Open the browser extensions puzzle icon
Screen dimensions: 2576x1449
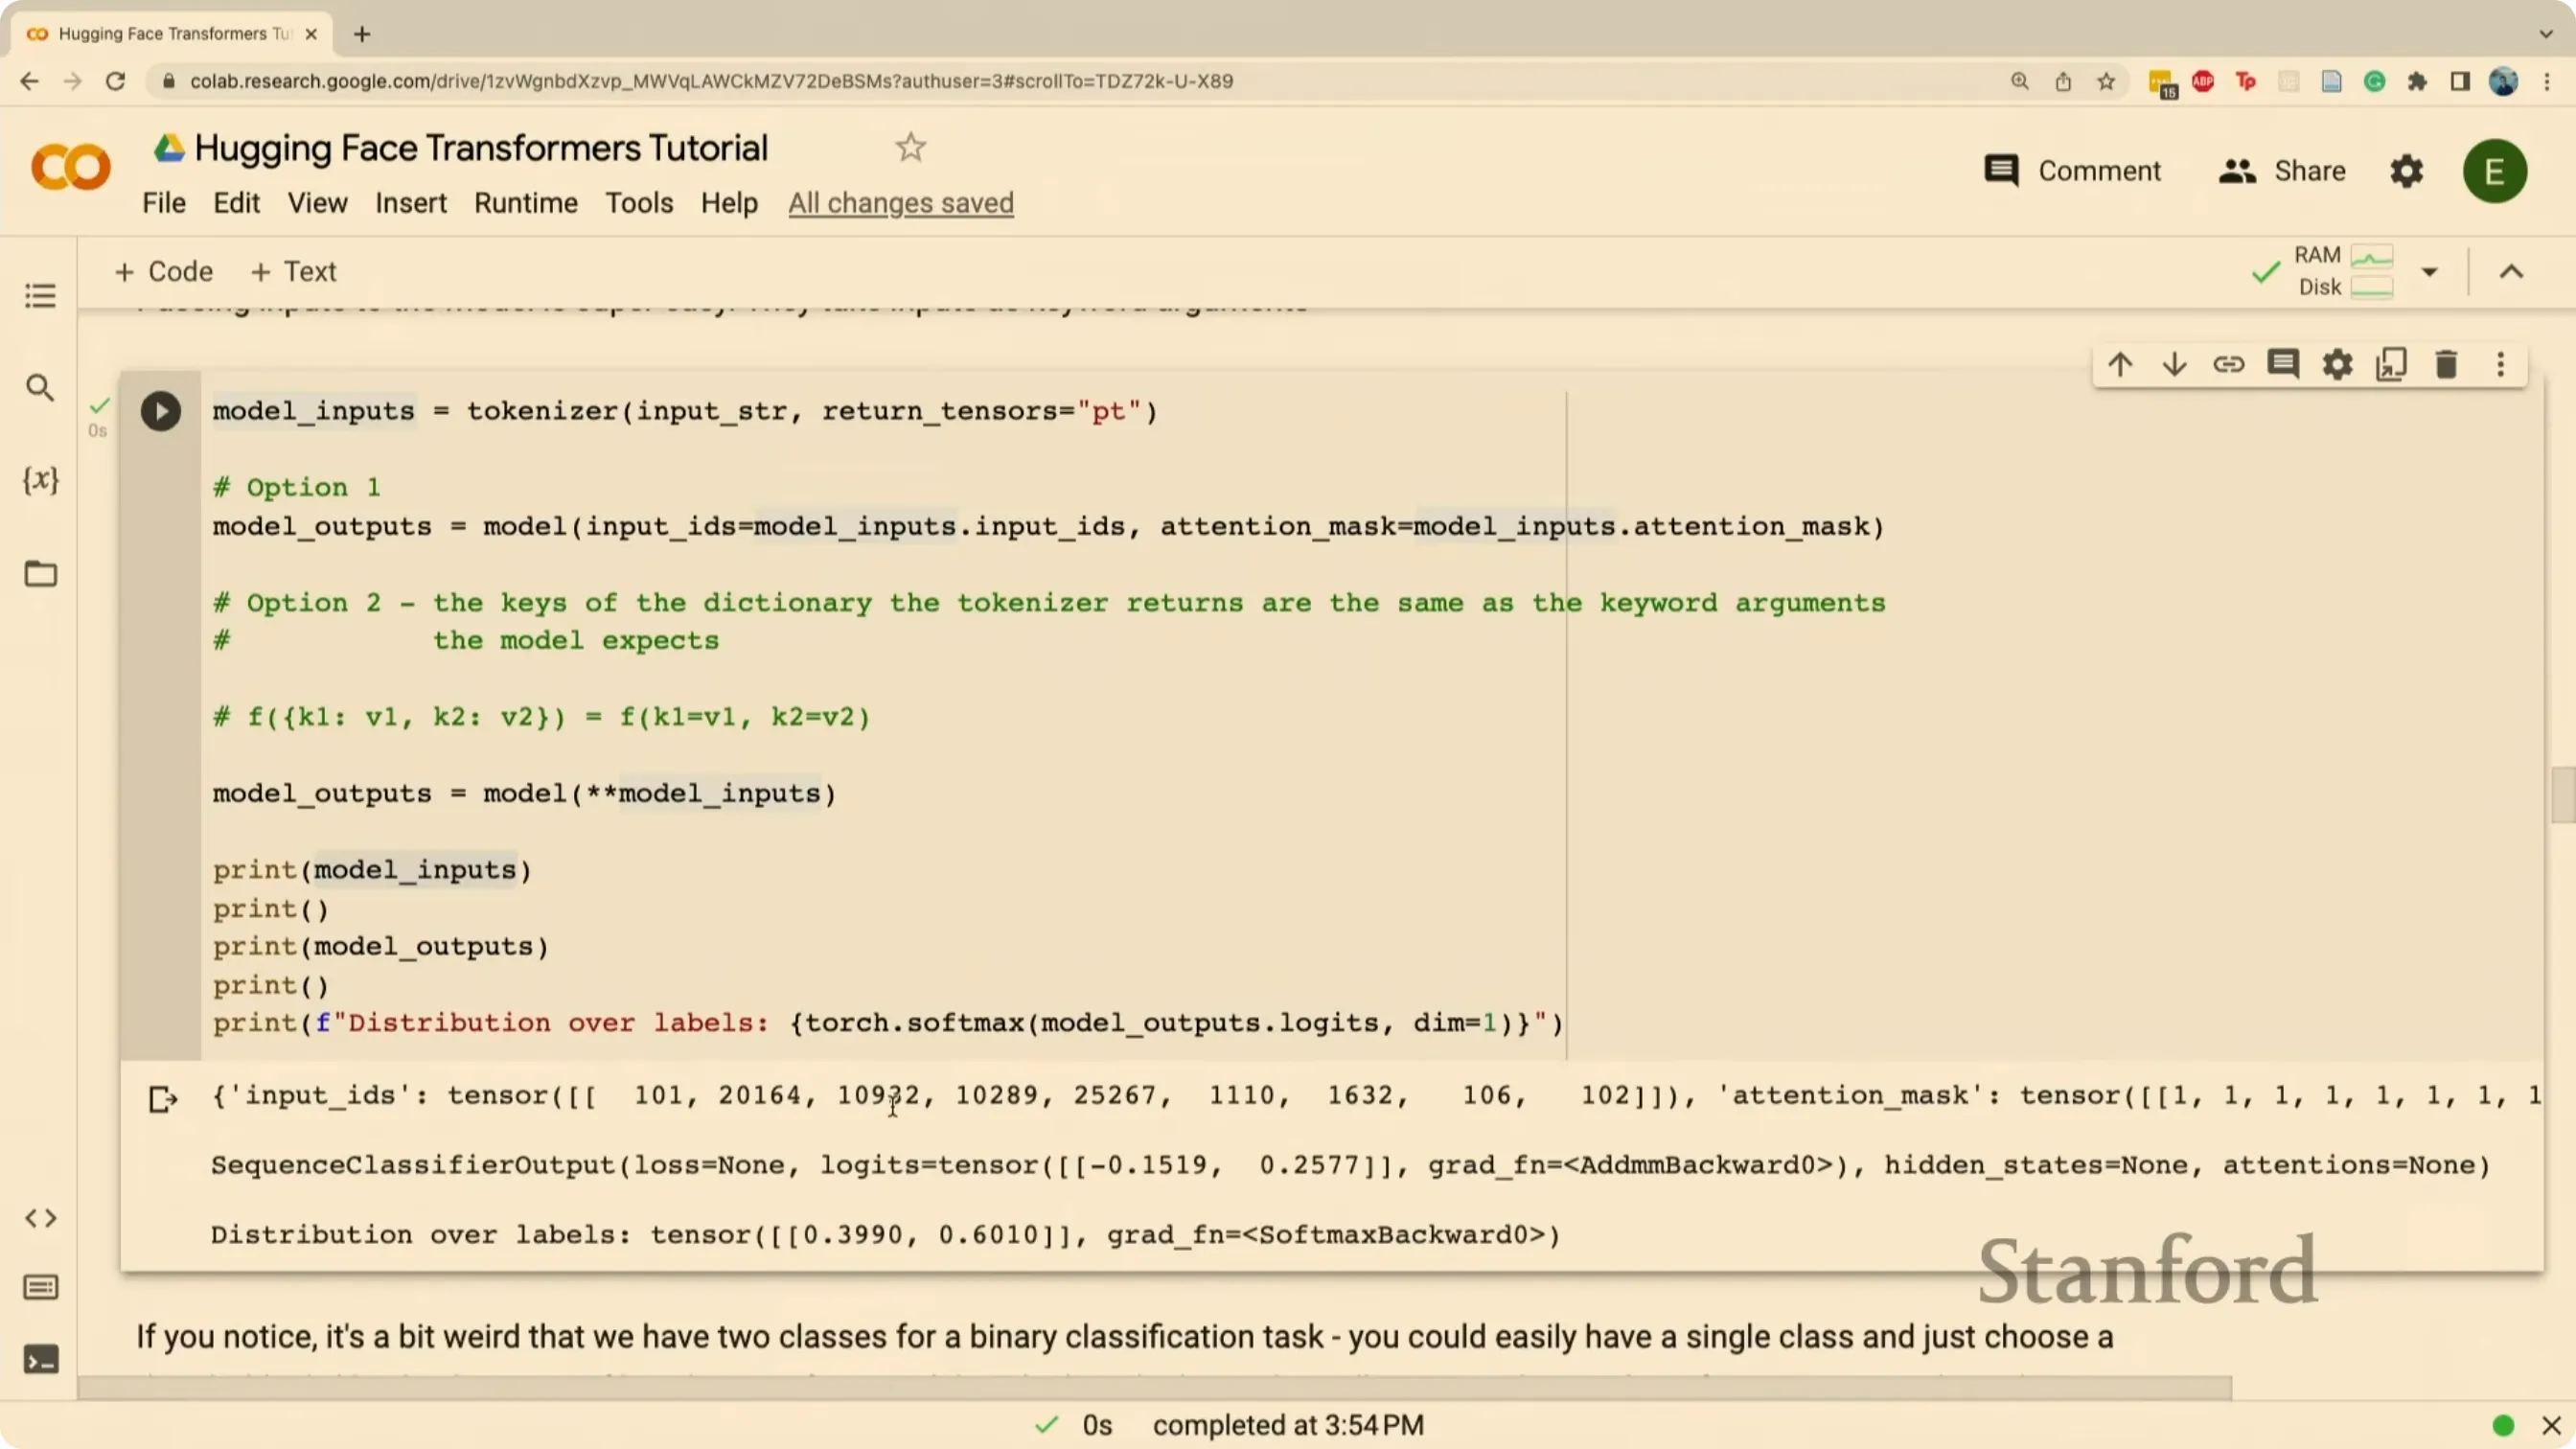(x=2418, y=82)
